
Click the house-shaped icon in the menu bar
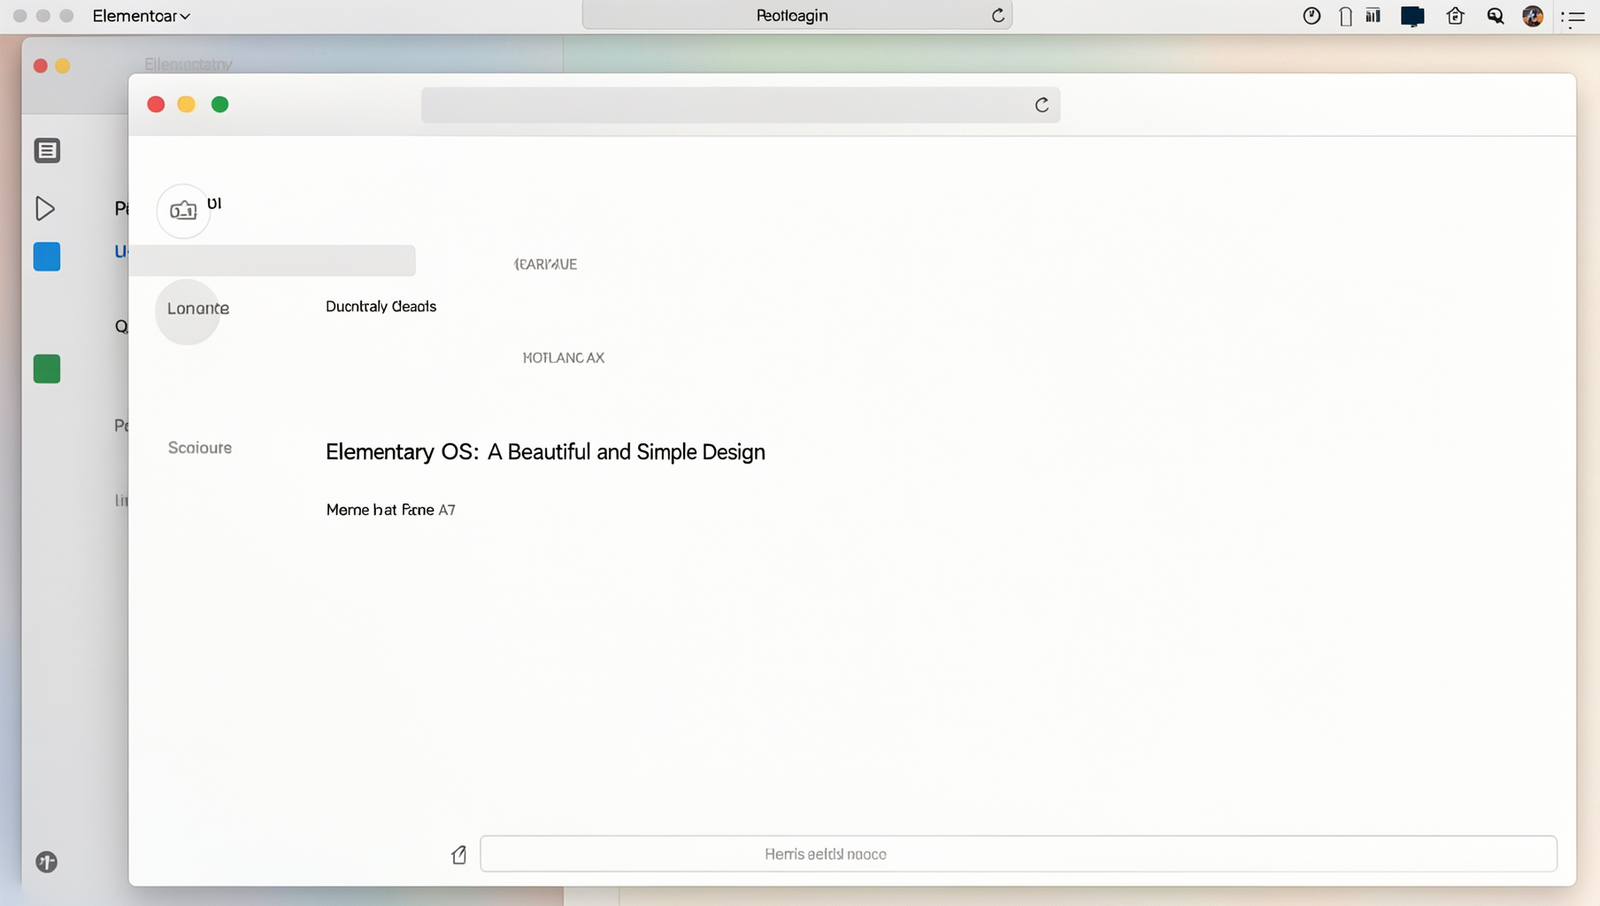tap(1456, 16)
